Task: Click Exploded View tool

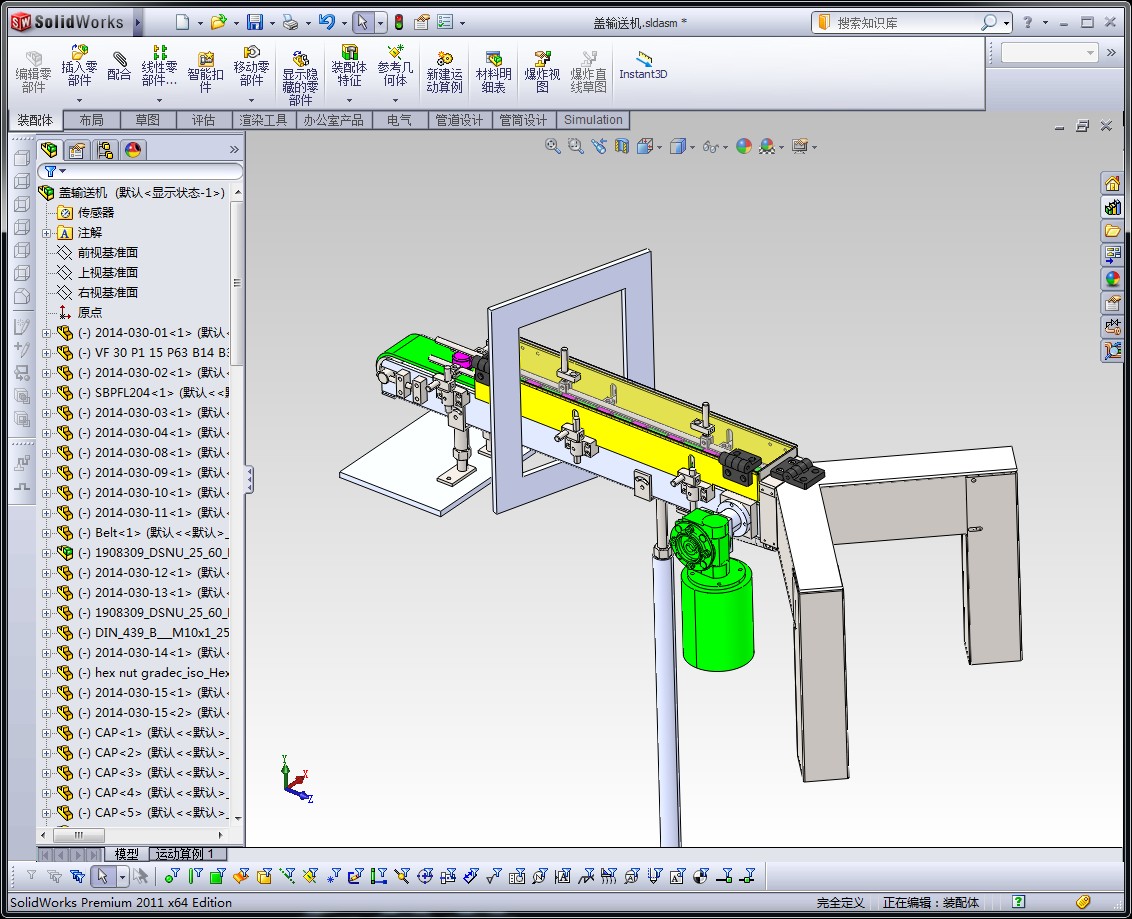Action: (x=542, y=72)
